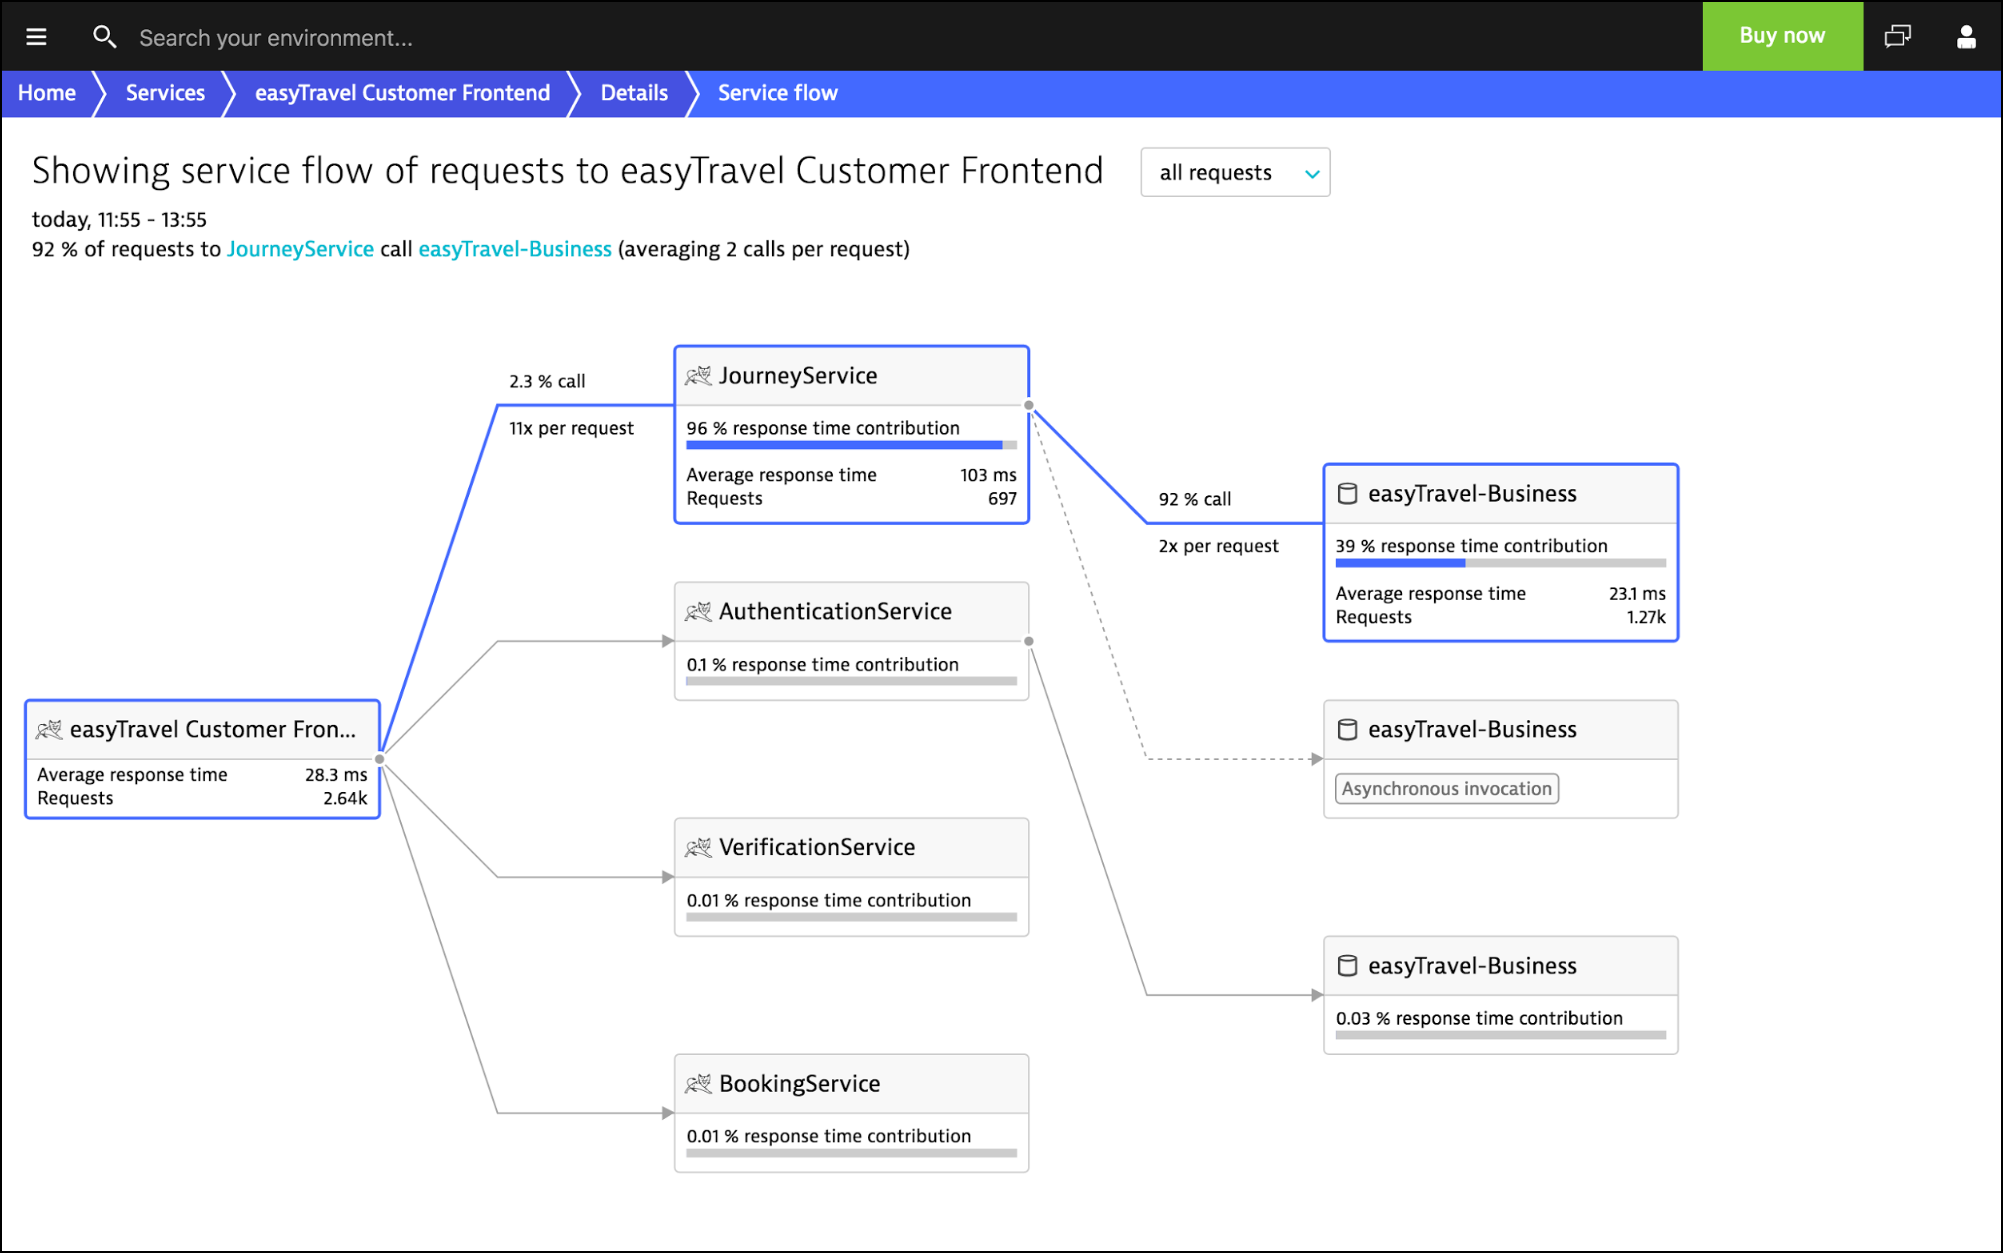The height and width of the screenshot is (1253, 2003).
Task: Click Customer Frontend '2.64k' requests value
Action: tap(345, 798)
